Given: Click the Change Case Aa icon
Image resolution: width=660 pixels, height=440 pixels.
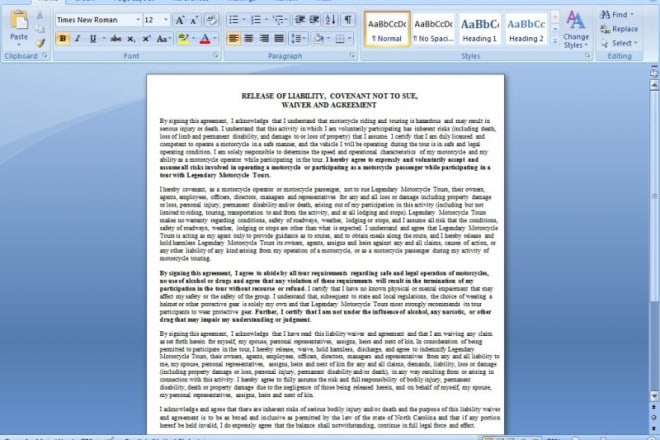Looking at the screenshot, I should point(162,39).
